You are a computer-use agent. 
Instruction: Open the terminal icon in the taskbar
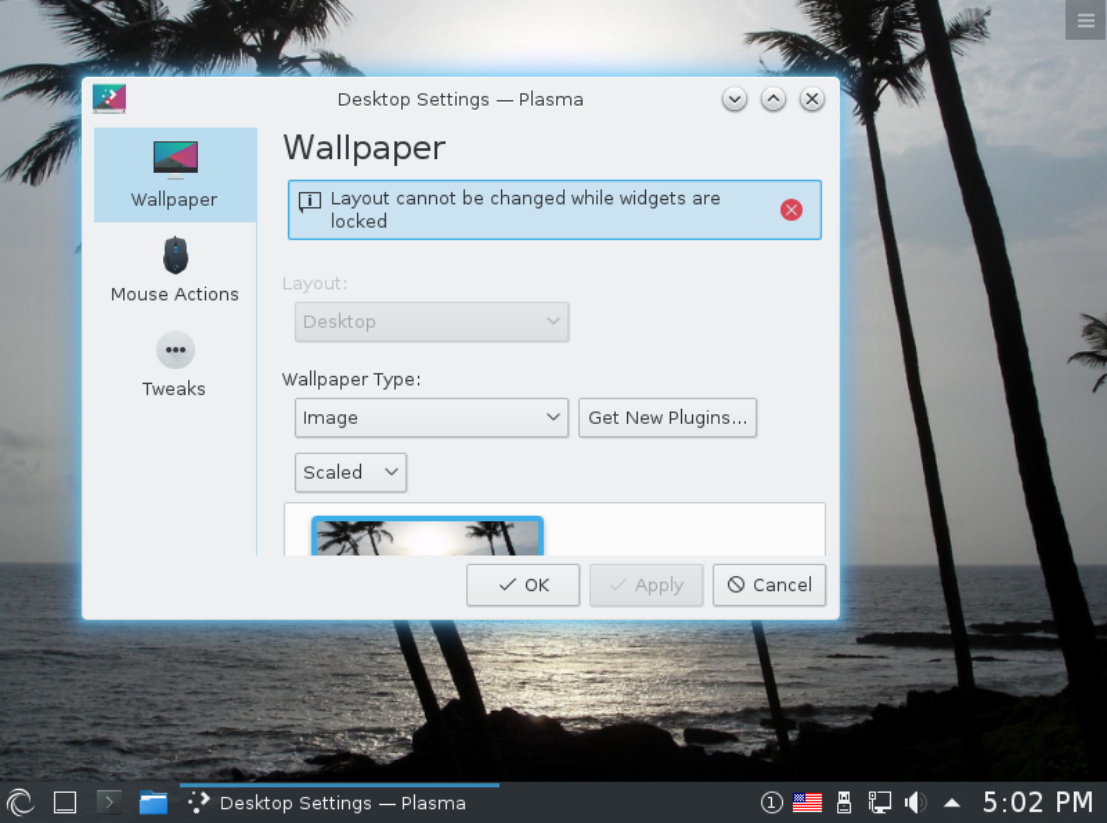(108, 802)
